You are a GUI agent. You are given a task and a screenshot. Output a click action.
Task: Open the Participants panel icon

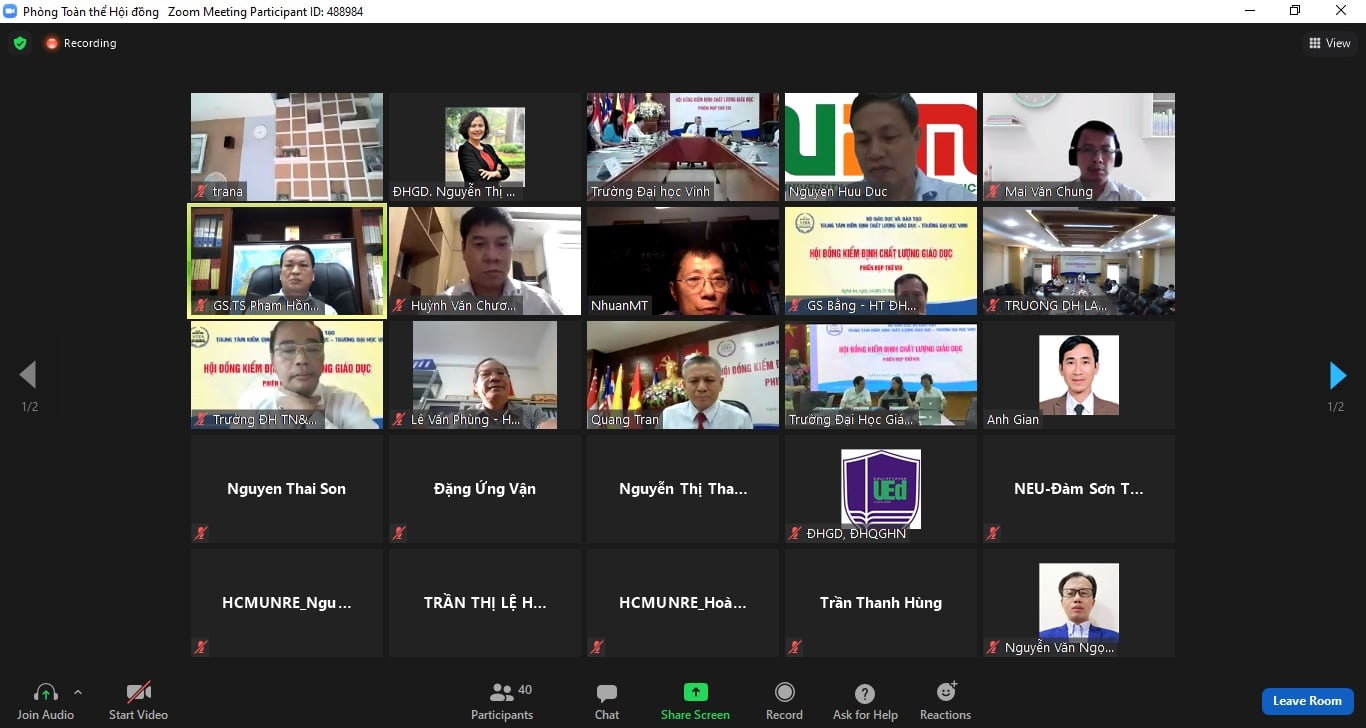[502, 692]
